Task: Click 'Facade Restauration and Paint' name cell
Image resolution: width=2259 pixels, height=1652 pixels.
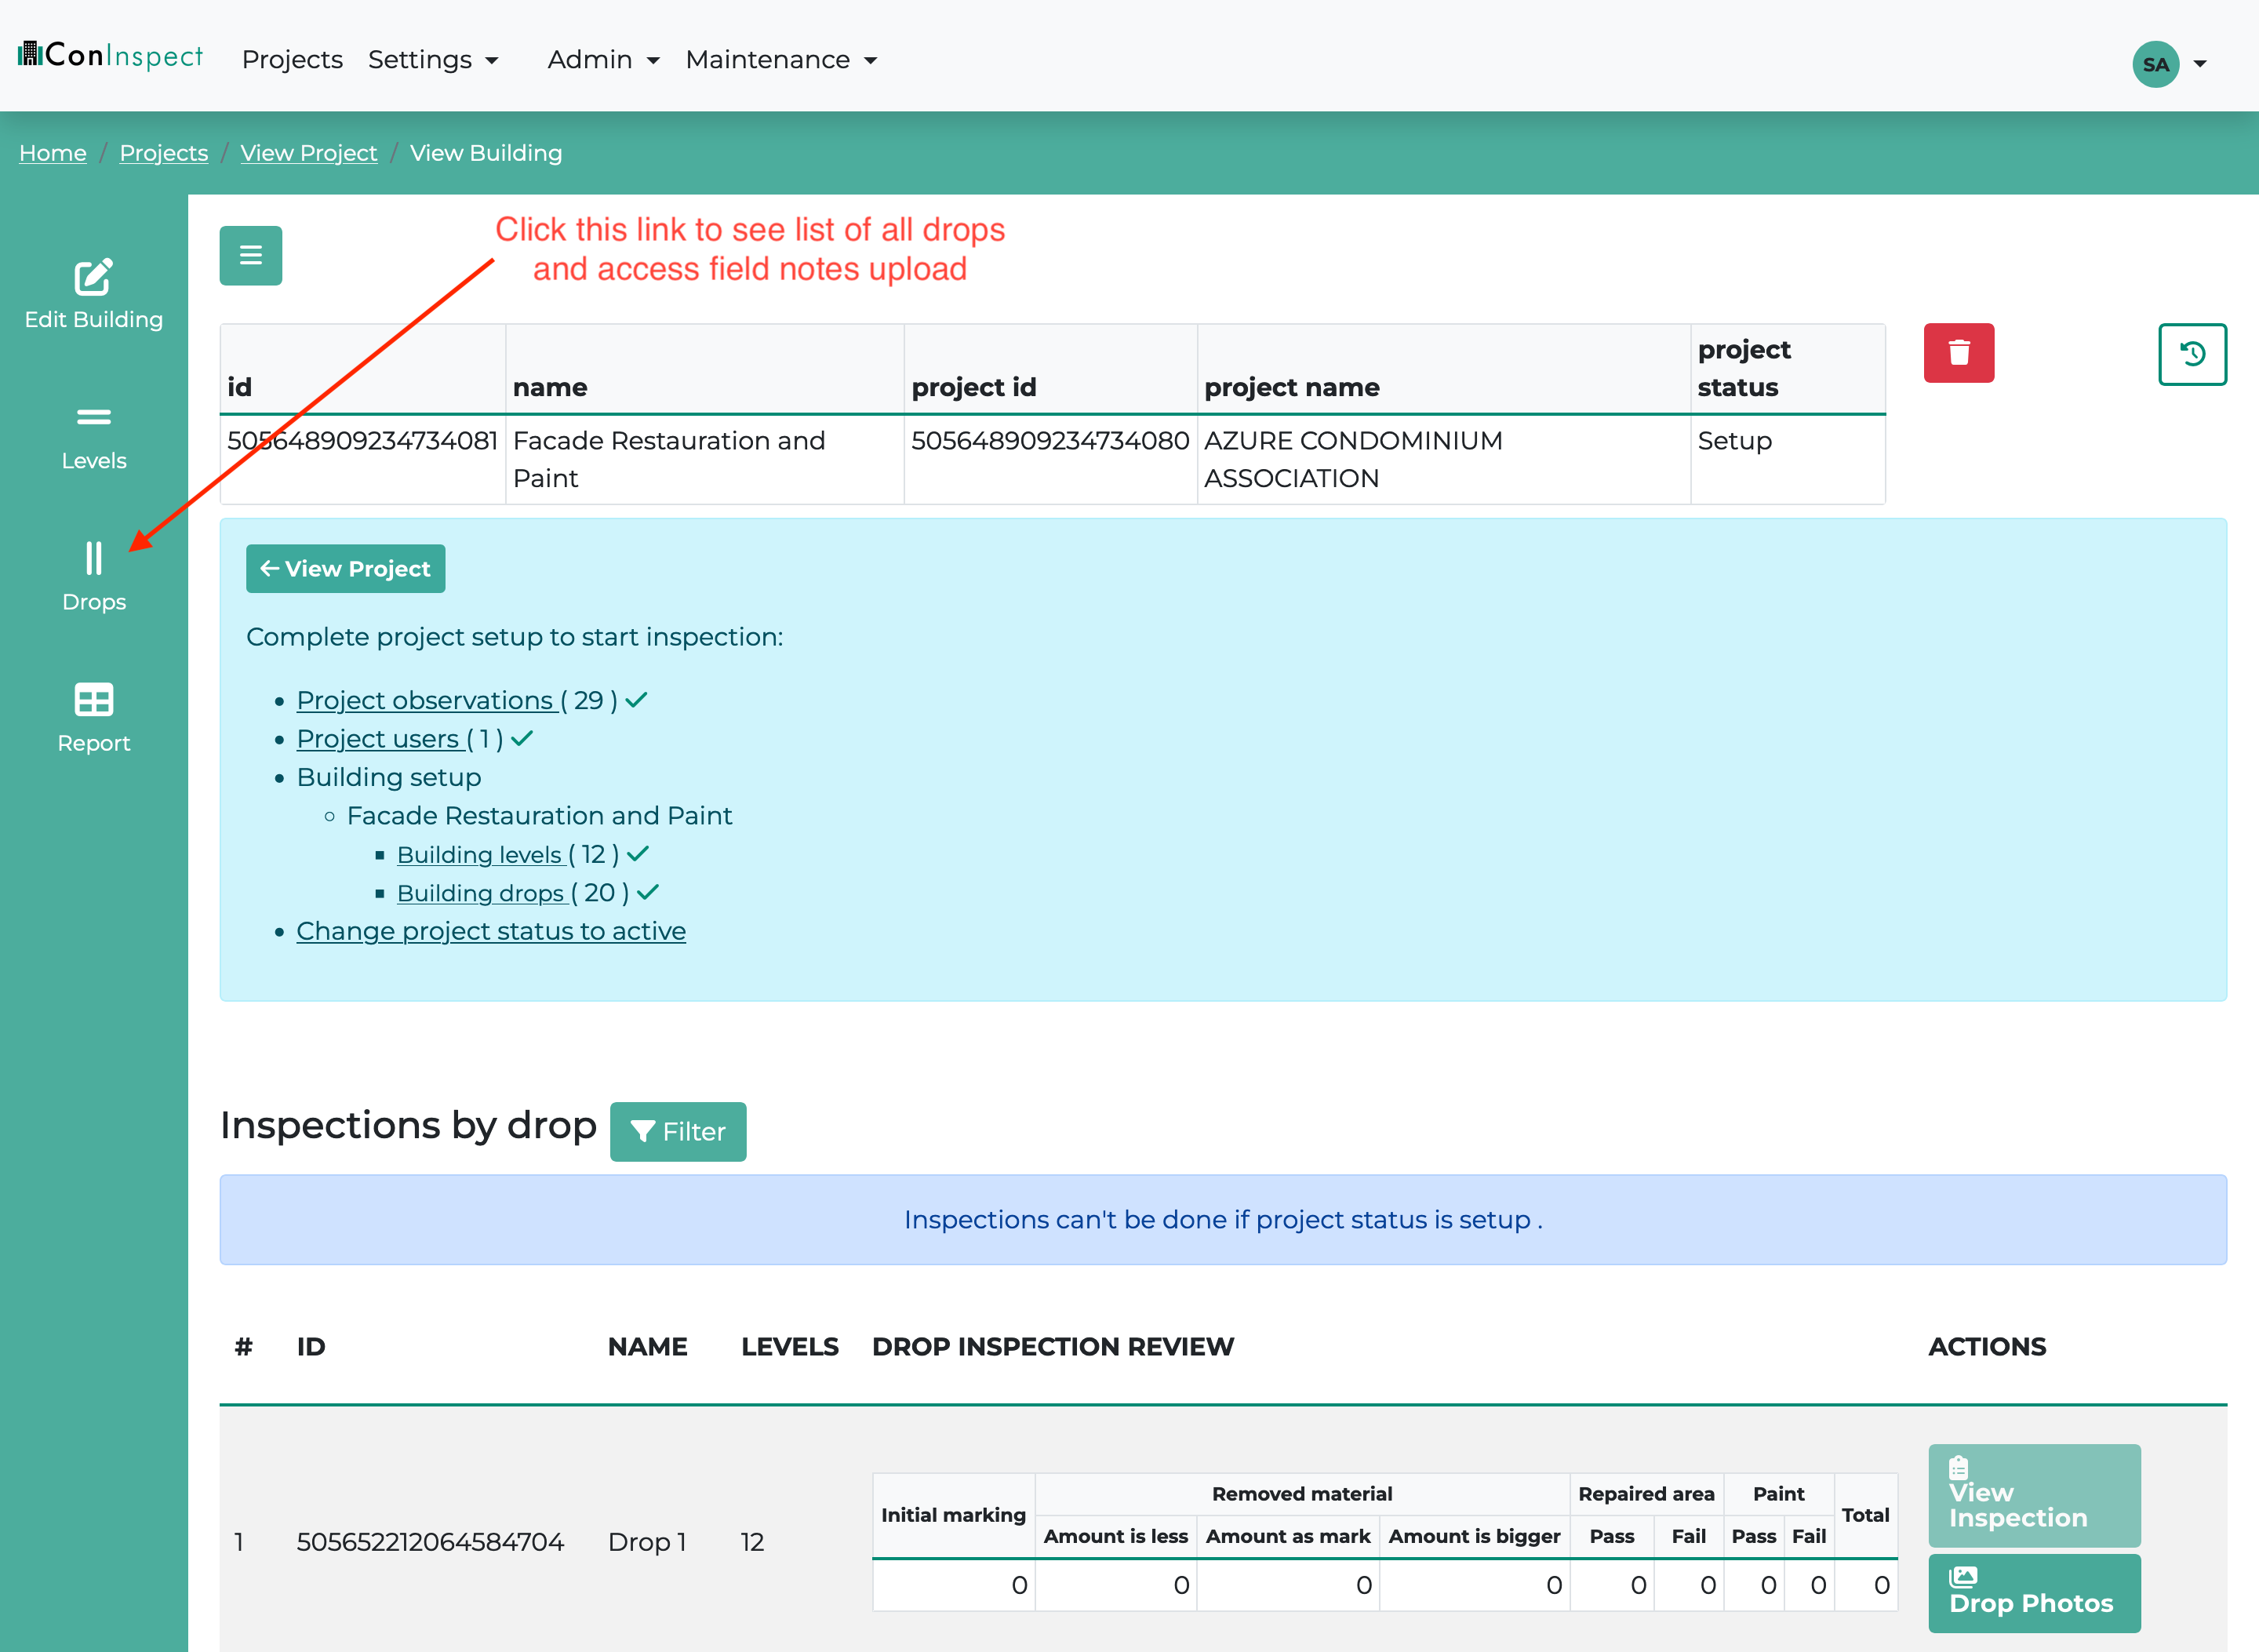Action: (704, 459)
